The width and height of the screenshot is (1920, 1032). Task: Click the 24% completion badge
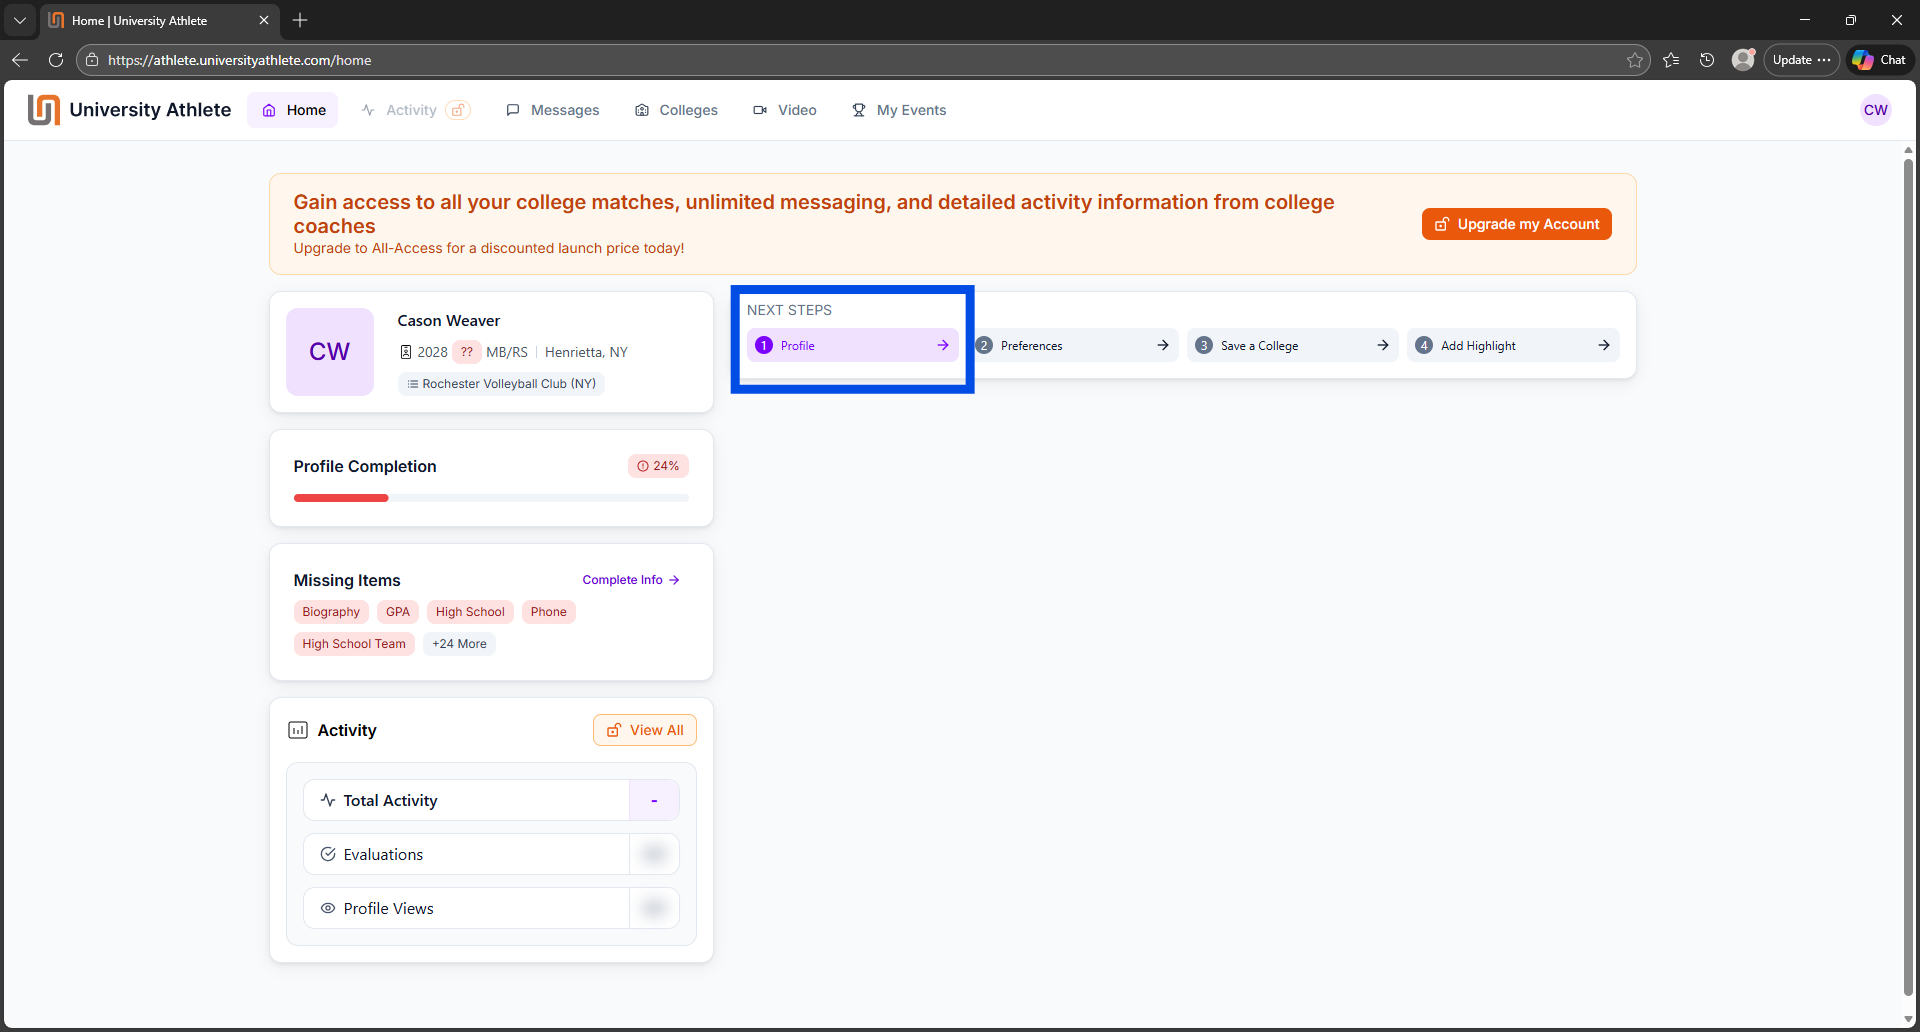coord(658,466)
